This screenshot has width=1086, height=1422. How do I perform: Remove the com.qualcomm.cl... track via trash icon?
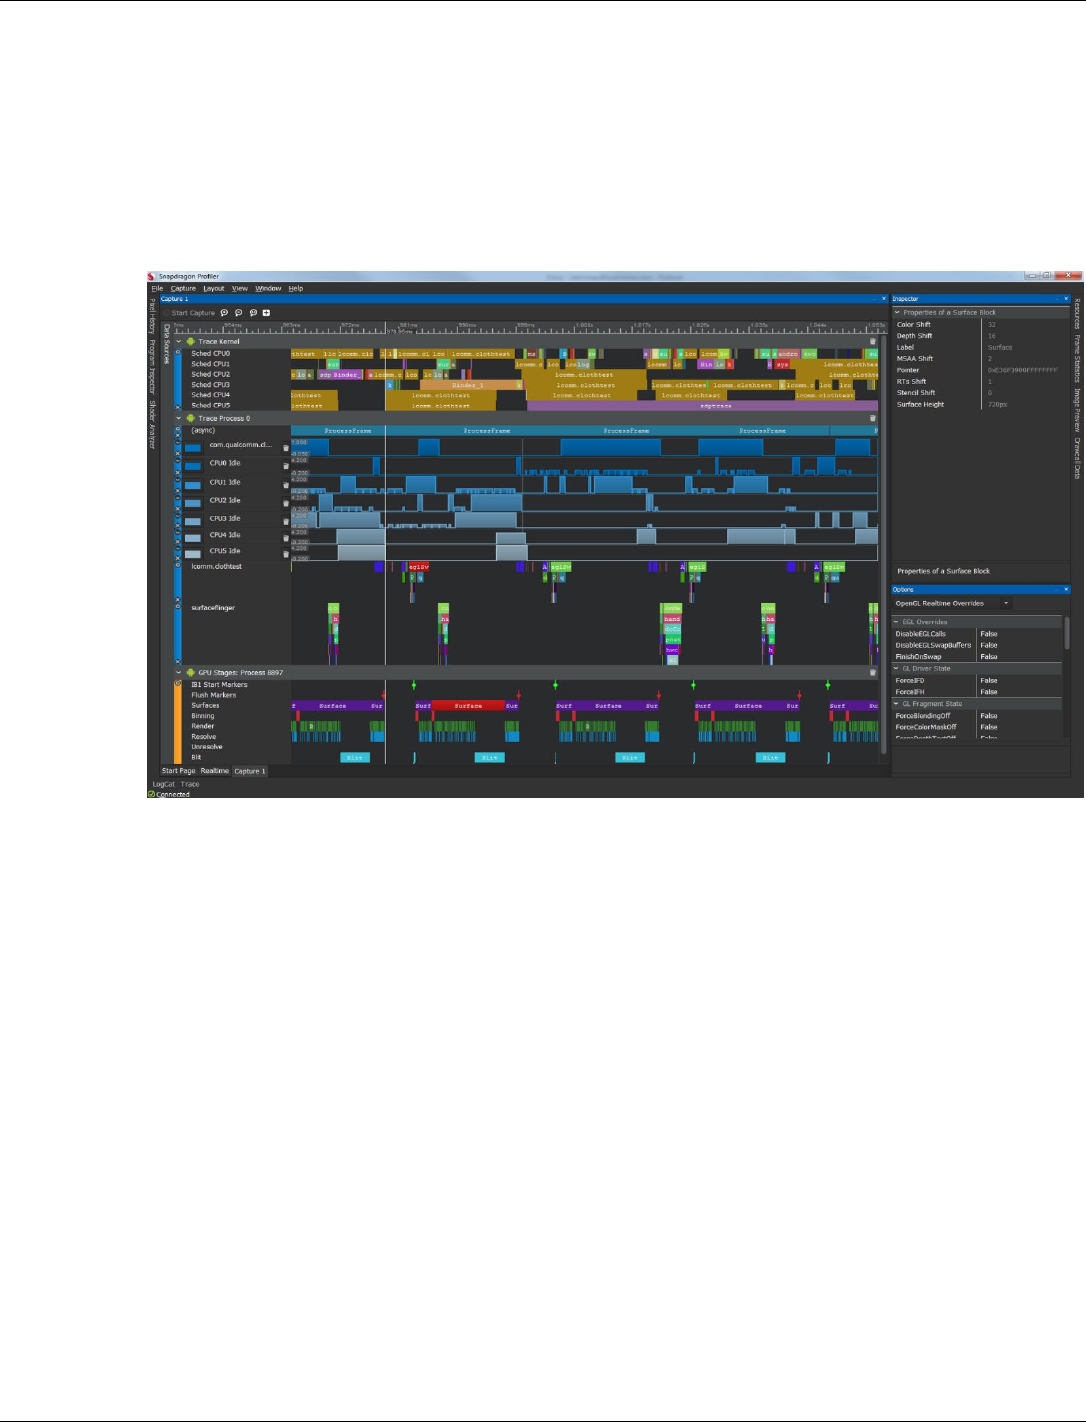click(x=286, y=448)
